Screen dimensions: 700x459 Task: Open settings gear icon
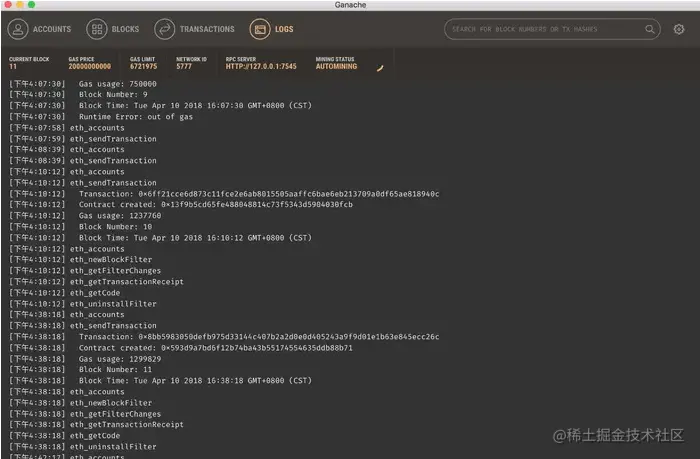pos(679,29)
